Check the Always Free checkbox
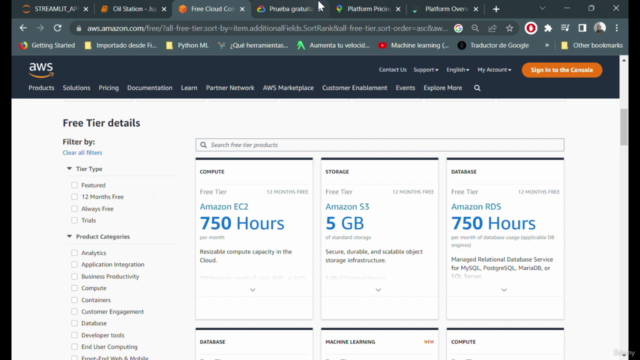This screenshot has width=640, height=360. point(74,209)
